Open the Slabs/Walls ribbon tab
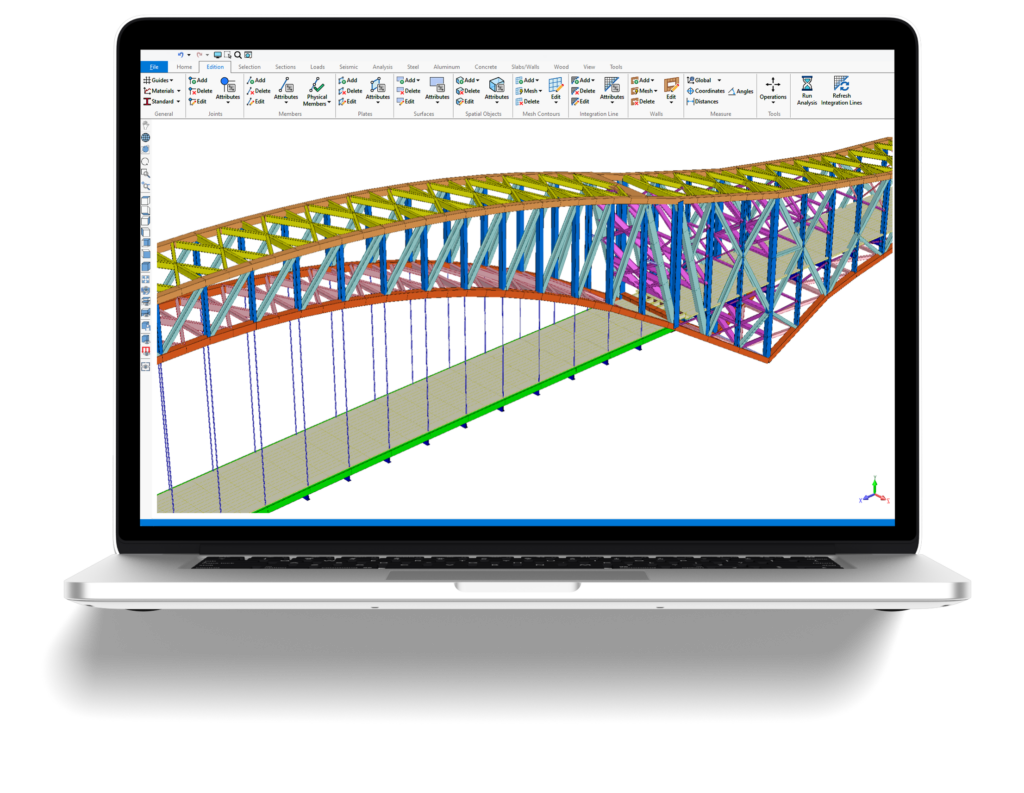The image size is (1024, 793). (527, 67)
